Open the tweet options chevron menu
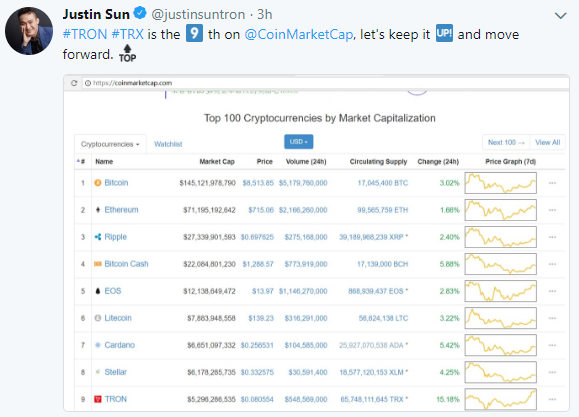Image resolution: width=579 pixels, height=417 pixels. 561,16
